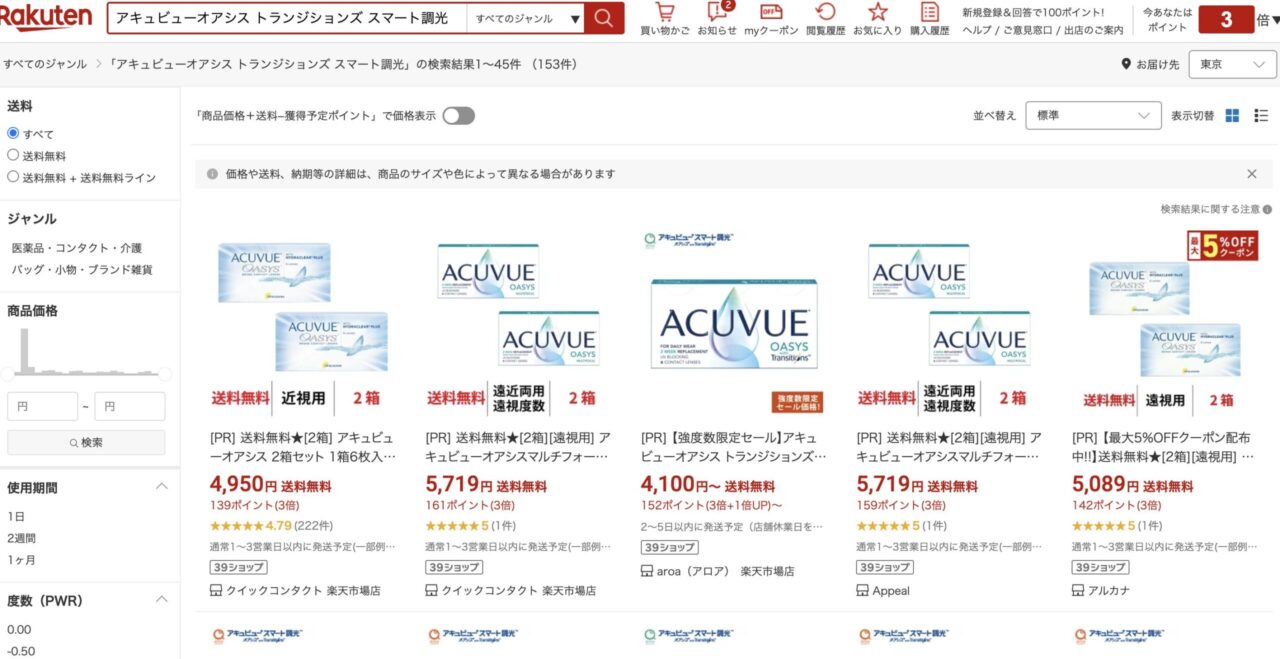Open purchase history (購入履歴) icon

coord(930,12)
